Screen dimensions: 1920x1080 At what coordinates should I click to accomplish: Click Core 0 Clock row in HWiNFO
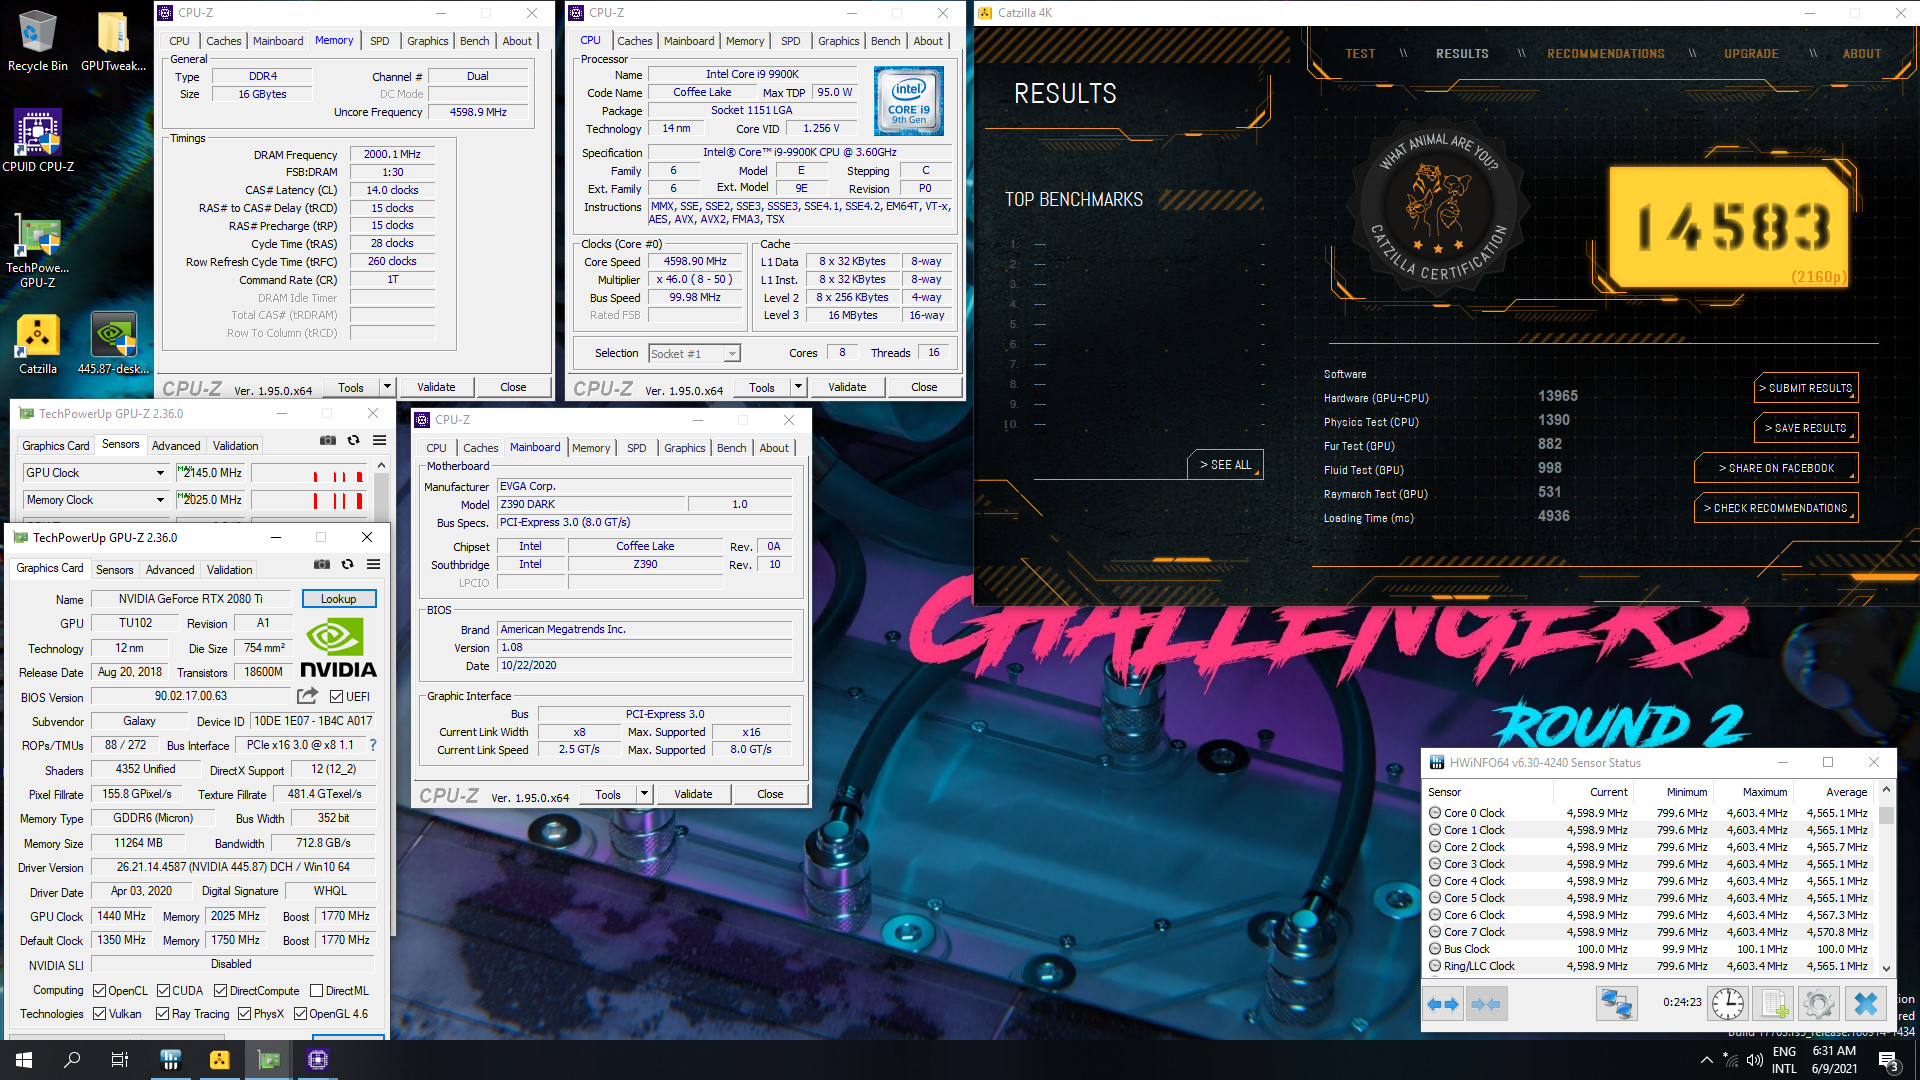click(1648, 813)
